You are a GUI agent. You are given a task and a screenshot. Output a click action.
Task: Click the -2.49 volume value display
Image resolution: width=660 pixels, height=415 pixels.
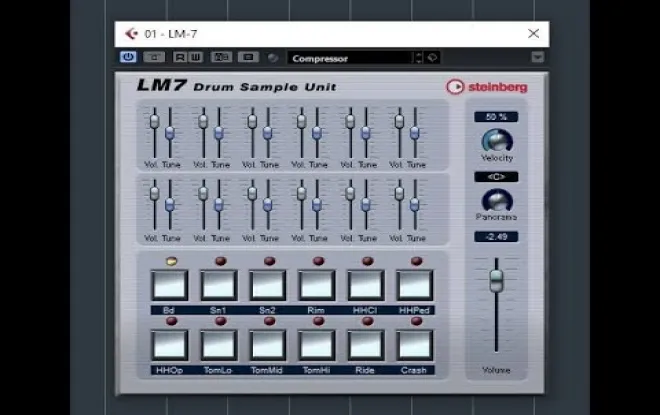coord(496,237)
